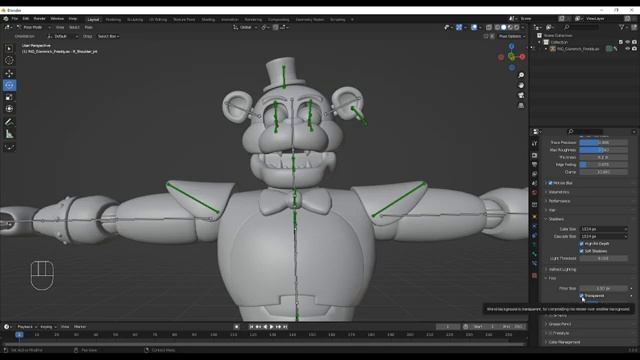The width and height of the screenshot is (640, 360).
Task: Open the Global transform orientation dropdown
Action: (x=245, y=27)
